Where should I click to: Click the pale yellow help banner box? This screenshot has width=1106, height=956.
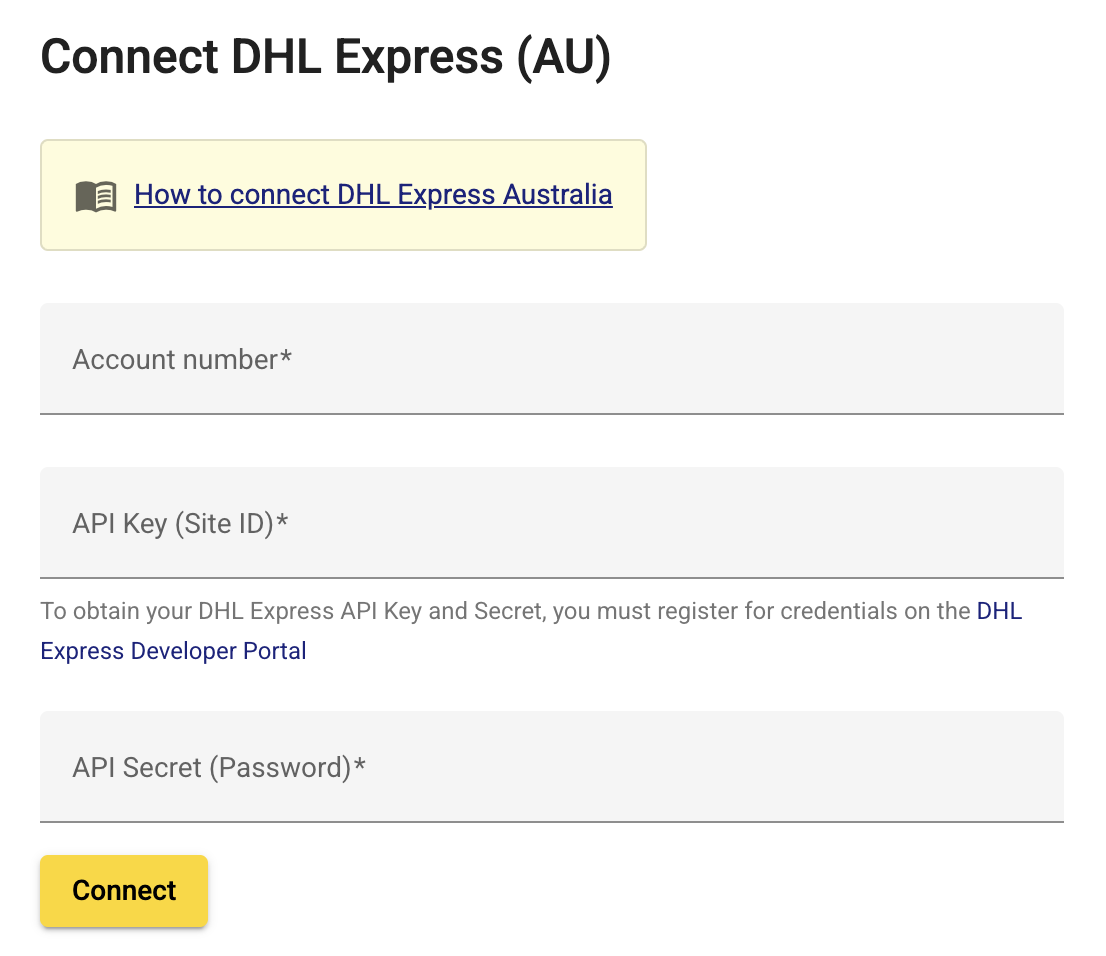point(344,195)
